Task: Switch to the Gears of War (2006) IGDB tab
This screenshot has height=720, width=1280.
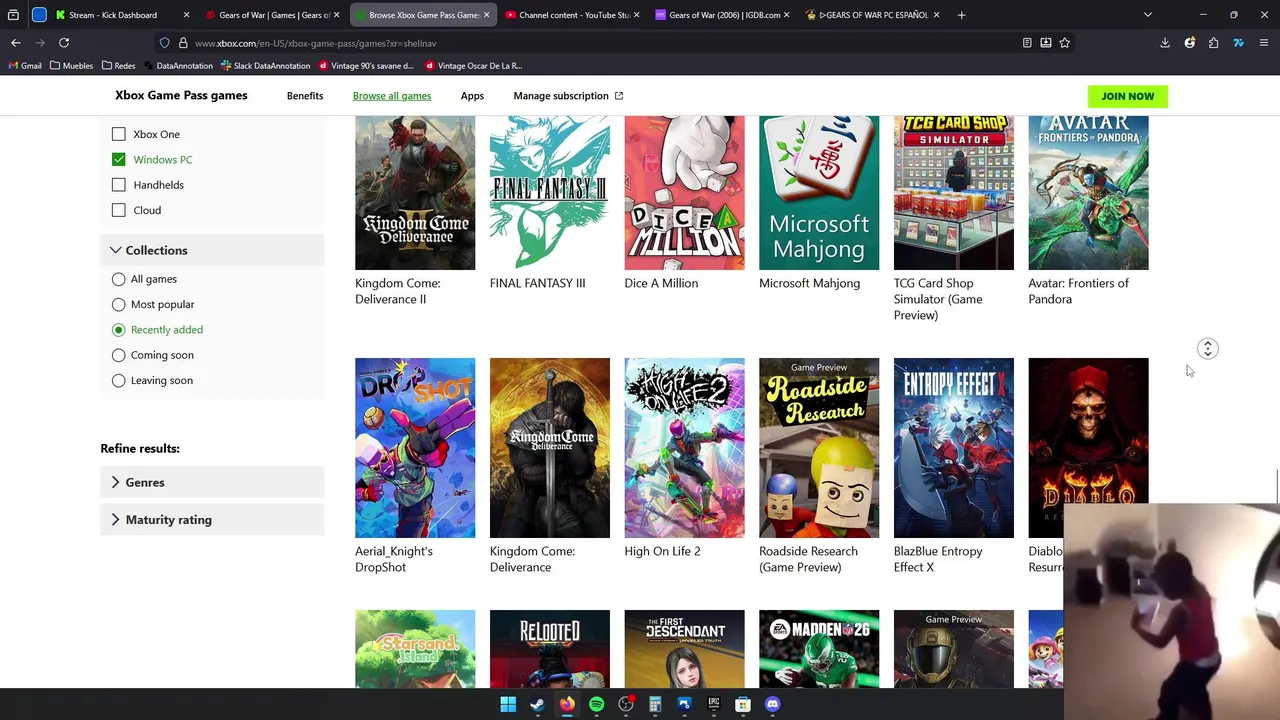Action: coord(722,15)
